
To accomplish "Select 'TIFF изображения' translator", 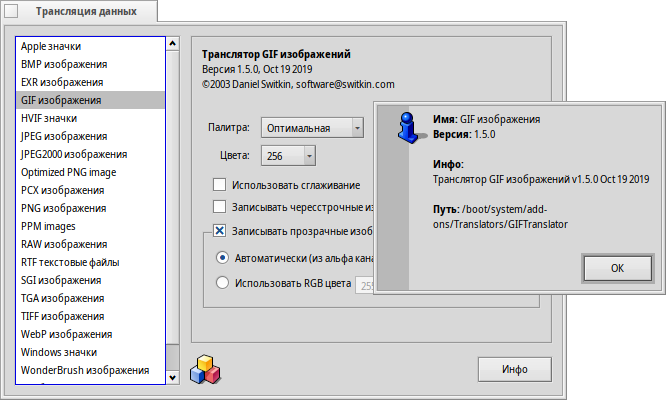I will [x=63, y=316].
